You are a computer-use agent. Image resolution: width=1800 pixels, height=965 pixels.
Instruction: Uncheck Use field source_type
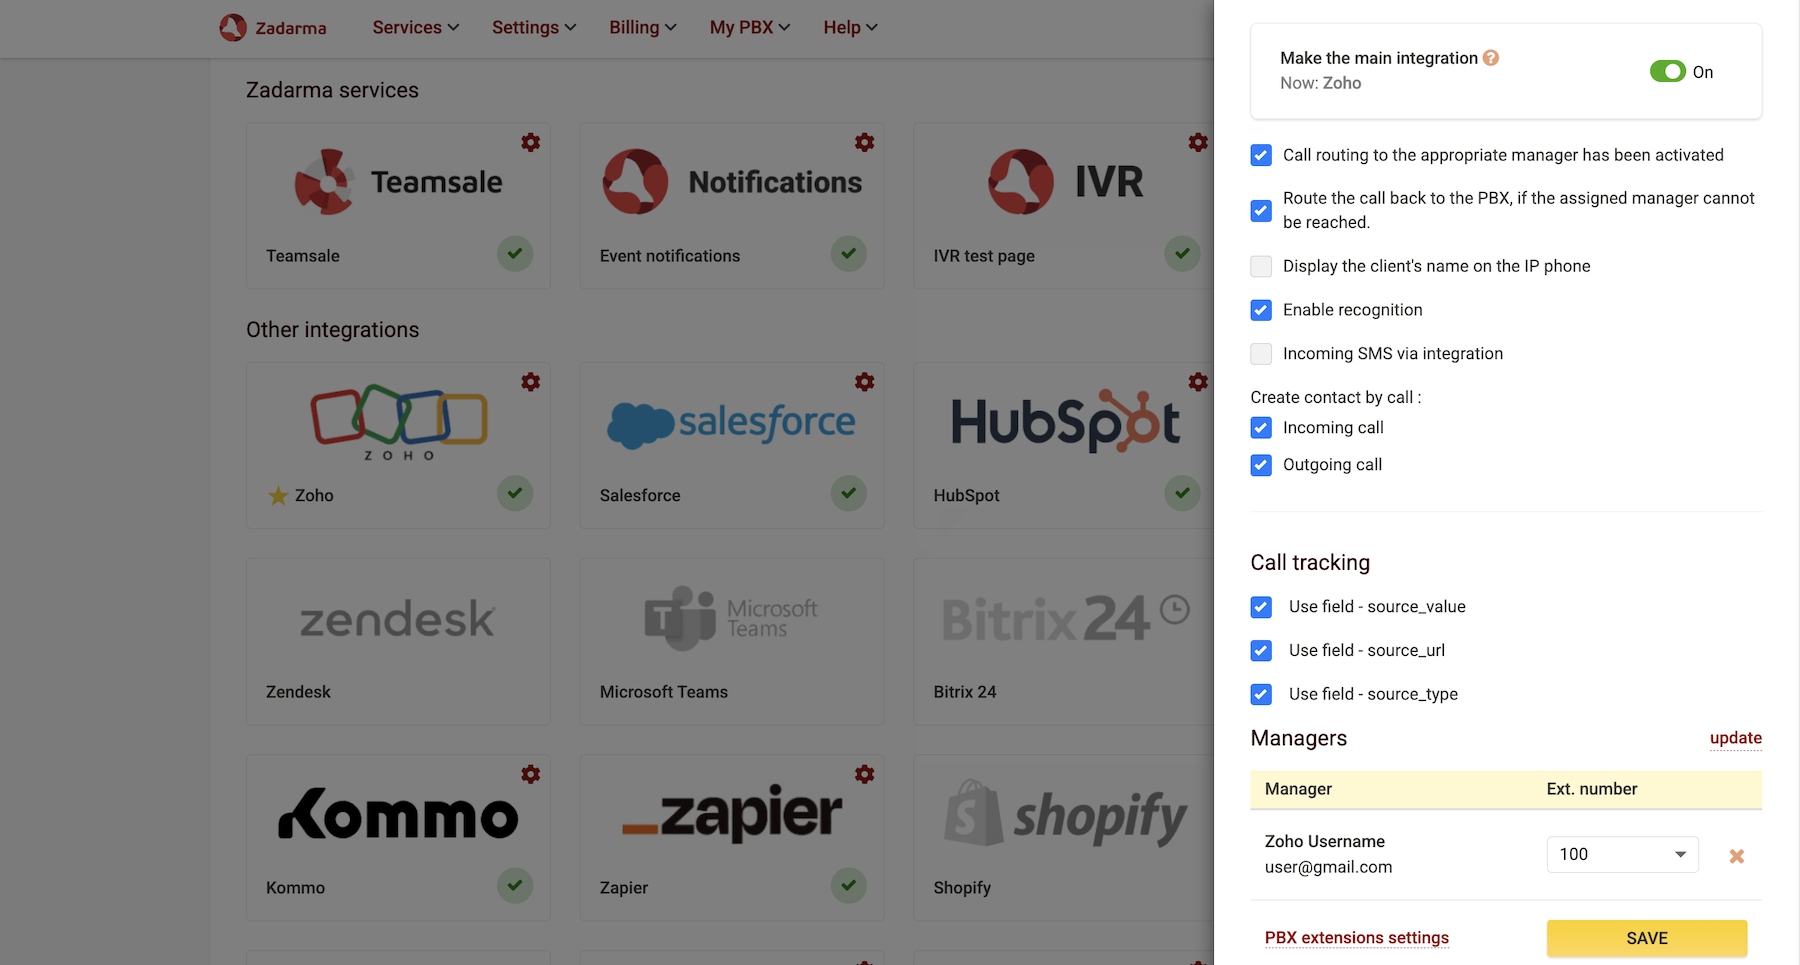[1261, 694]
